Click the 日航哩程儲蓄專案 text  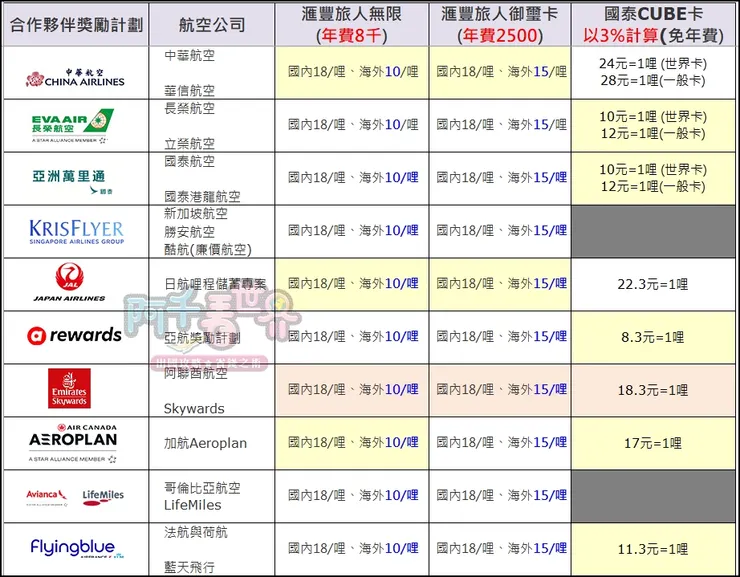pos(215,284)
